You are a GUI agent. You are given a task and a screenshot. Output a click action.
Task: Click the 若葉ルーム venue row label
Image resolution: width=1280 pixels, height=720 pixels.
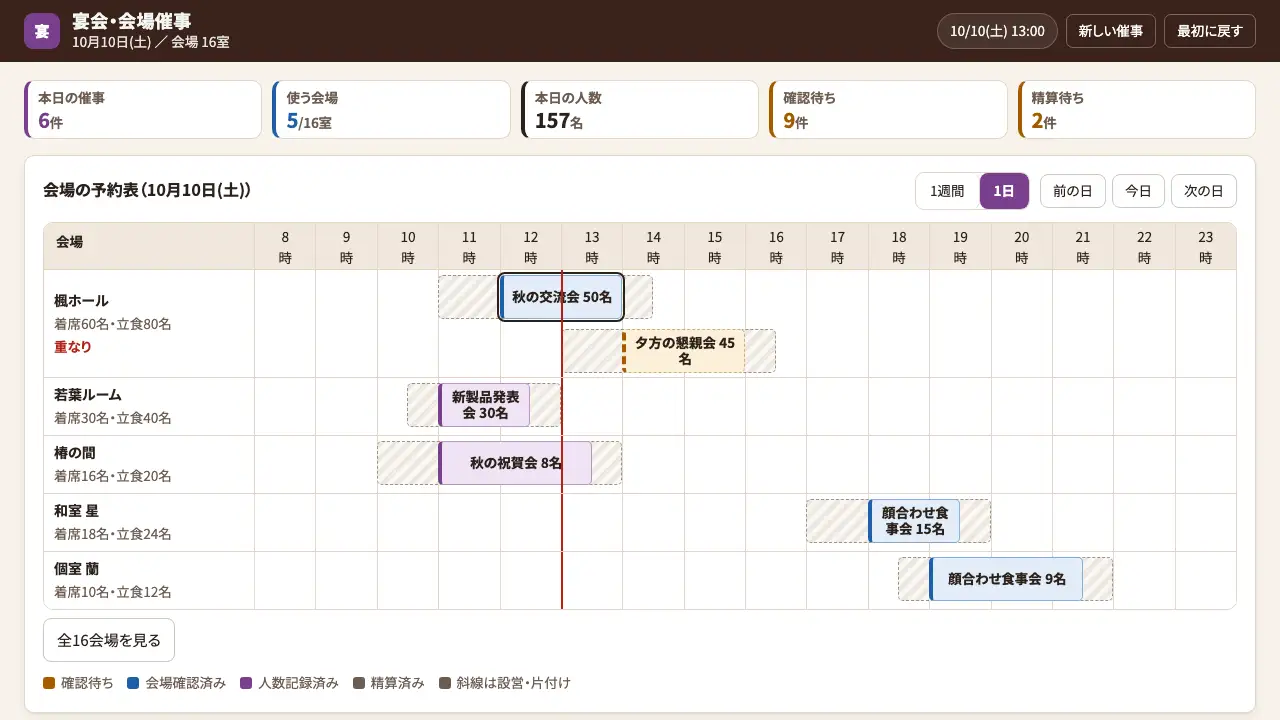(88, 394)
